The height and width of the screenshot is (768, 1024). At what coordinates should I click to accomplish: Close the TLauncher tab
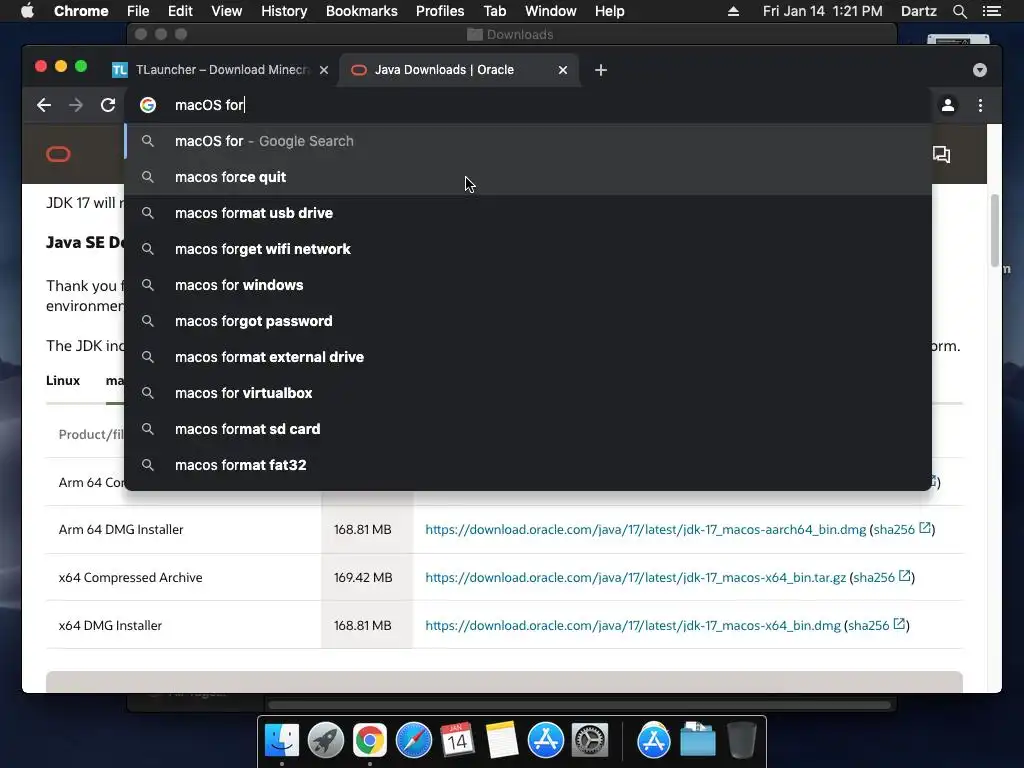pyautogui.click(x=324, y=70)
